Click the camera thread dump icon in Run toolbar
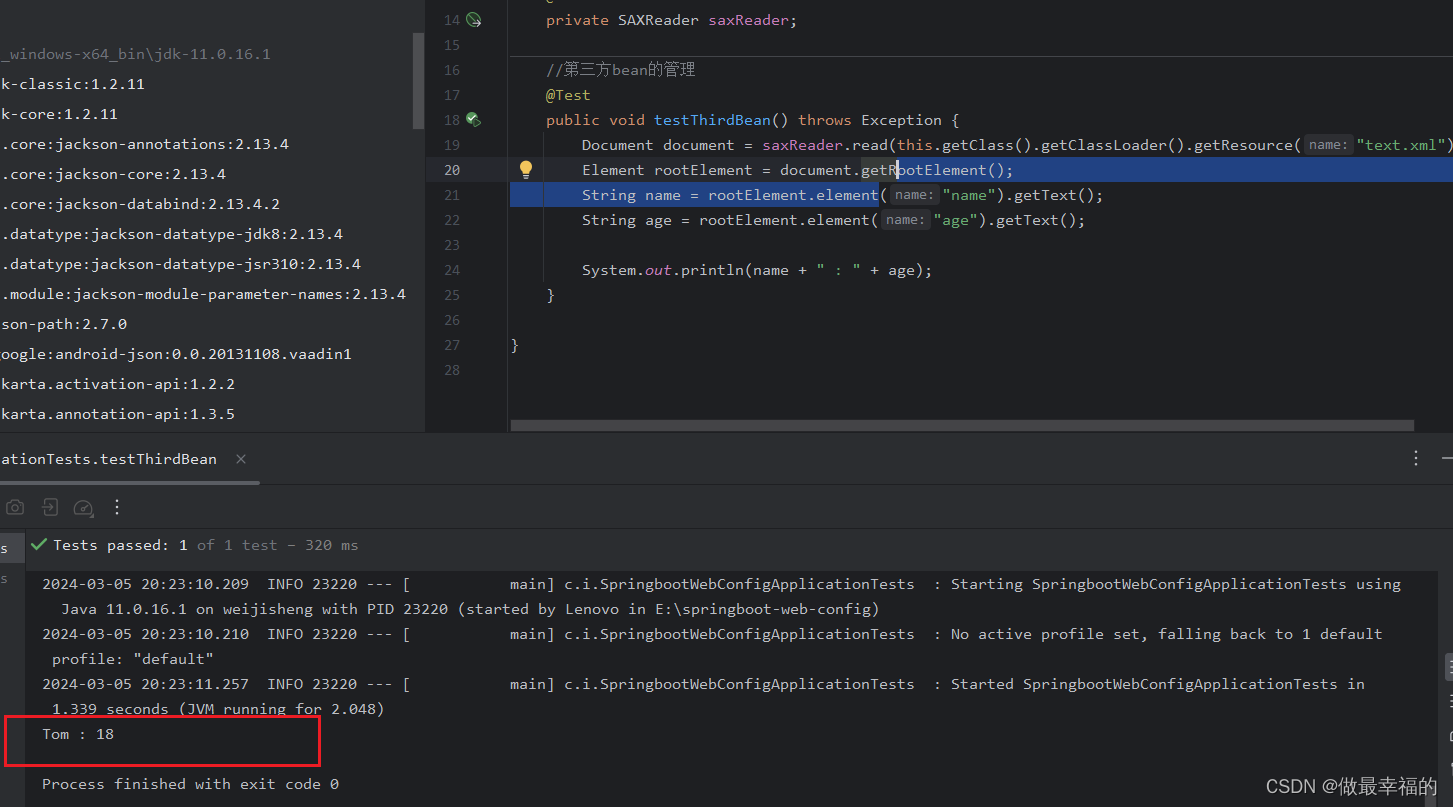Viewport: 1453px width, 807px height. (x=15, y=507)
